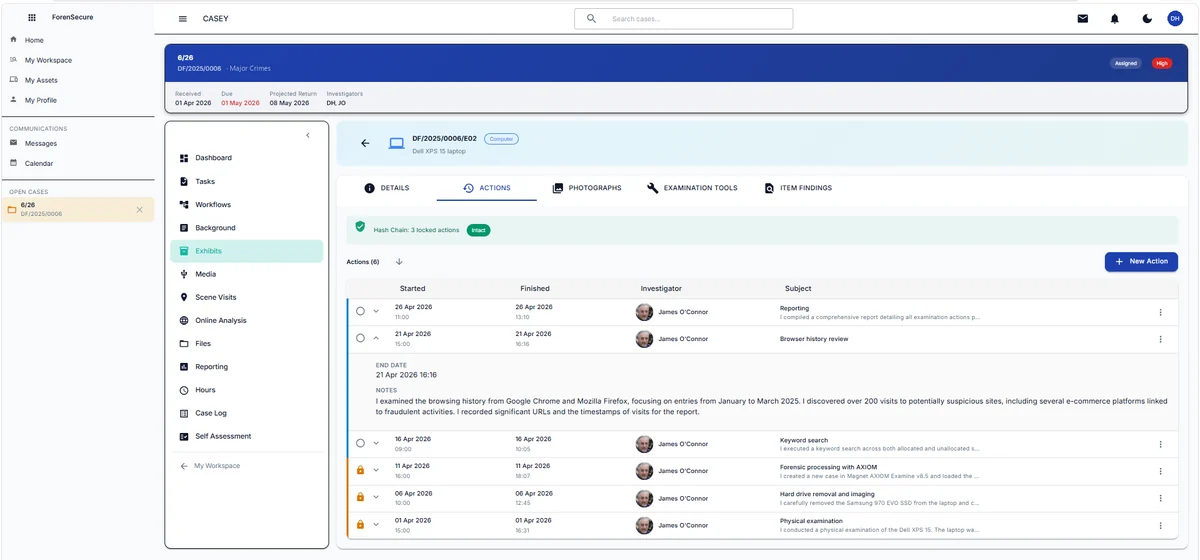Click the hamburger menu icon beside CASEY
Image resolution: width=1200 pixels, height=560 pixels.
click(x=182, y=19)
